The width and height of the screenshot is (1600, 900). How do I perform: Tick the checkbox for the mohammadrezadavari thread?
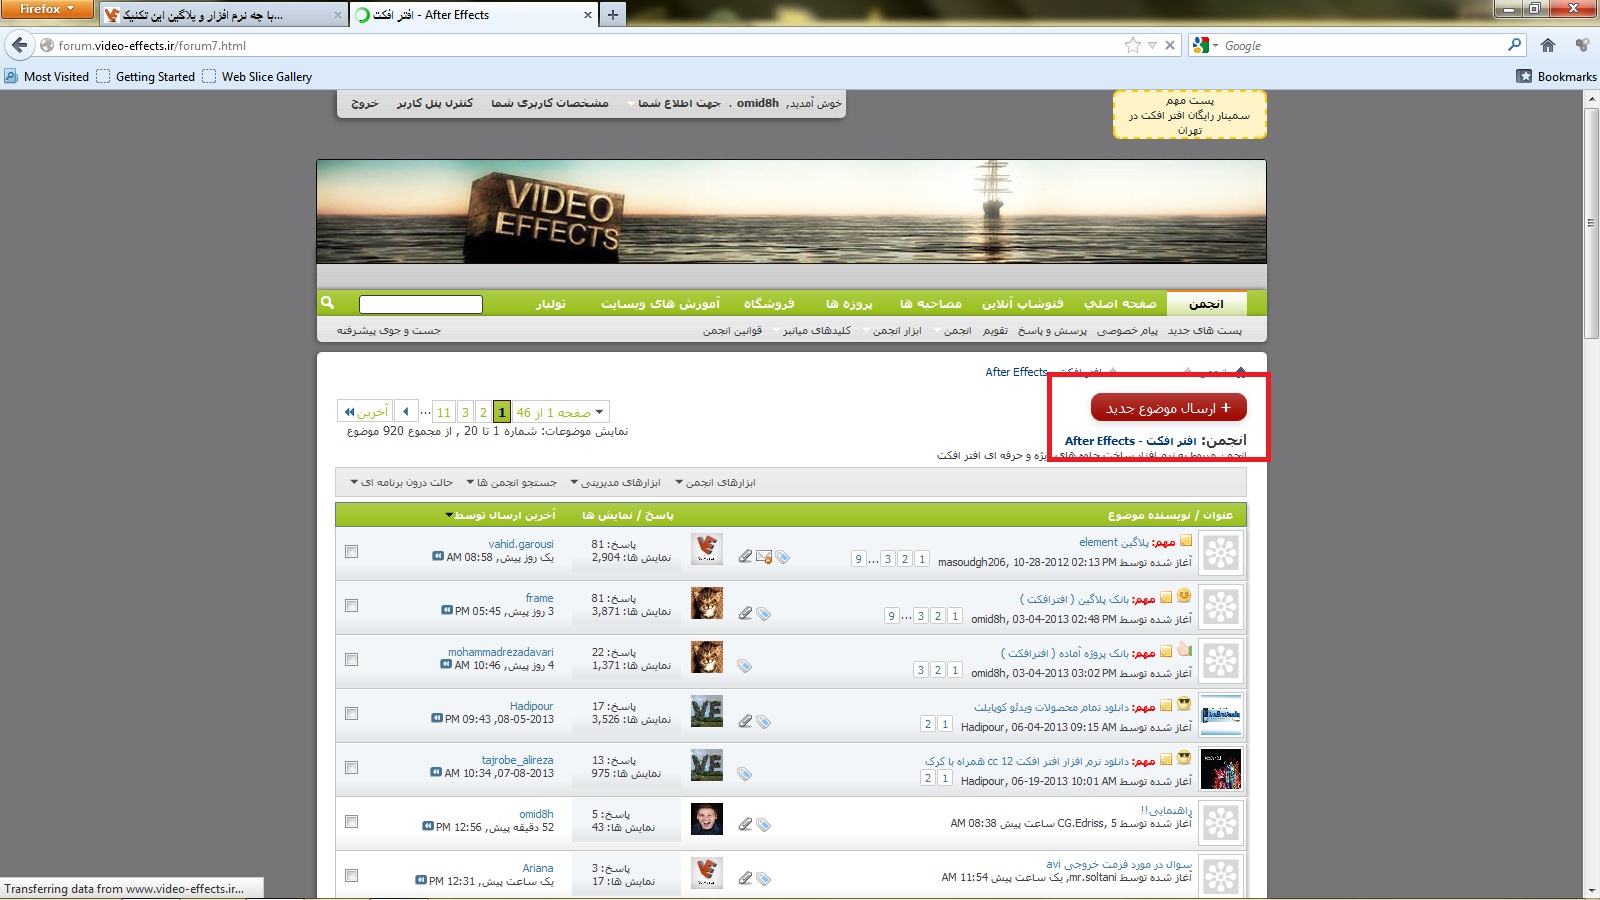click(x=351, y=659)
